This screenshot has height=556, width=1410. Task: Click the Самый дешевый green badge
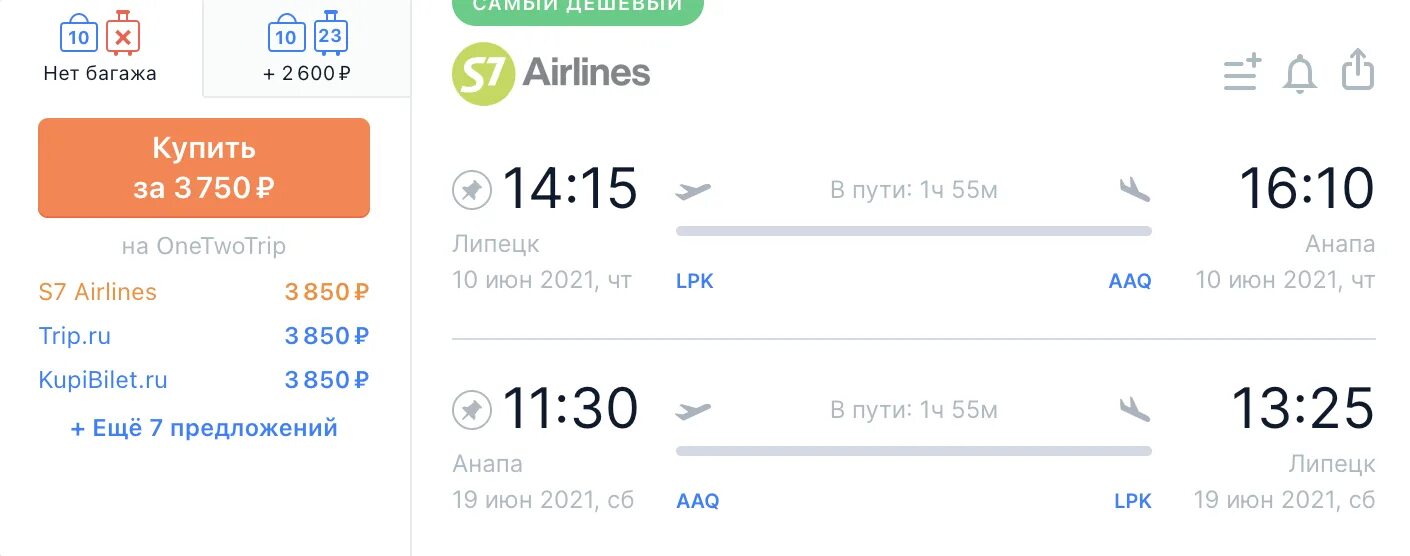tap(578, 7)
